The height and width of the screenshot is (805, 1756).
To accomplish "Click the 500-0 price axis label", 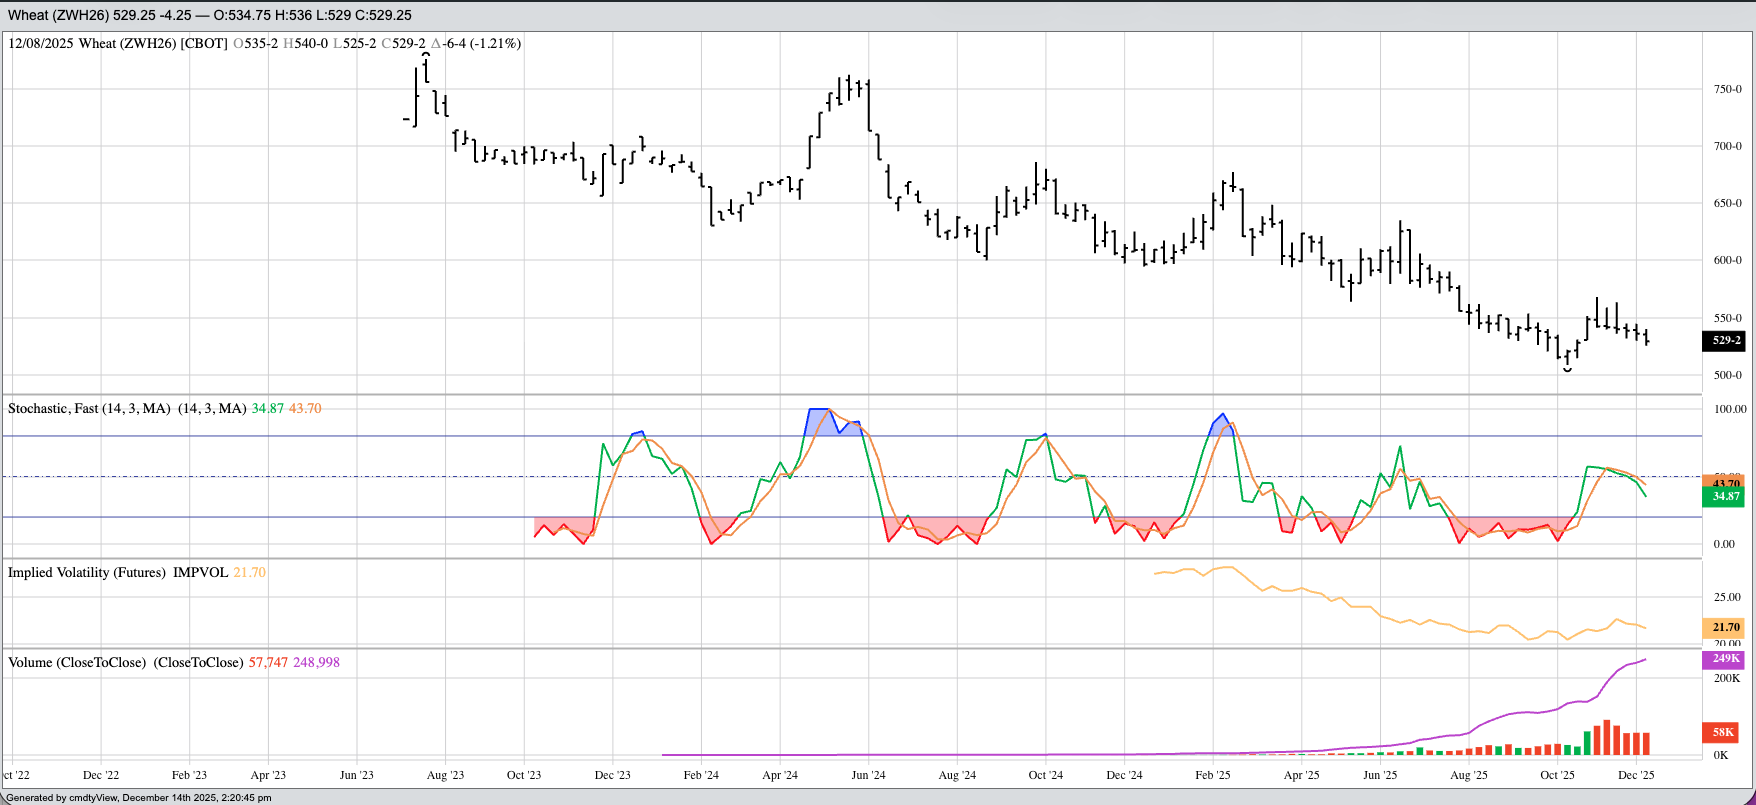I will (1727, 375).
